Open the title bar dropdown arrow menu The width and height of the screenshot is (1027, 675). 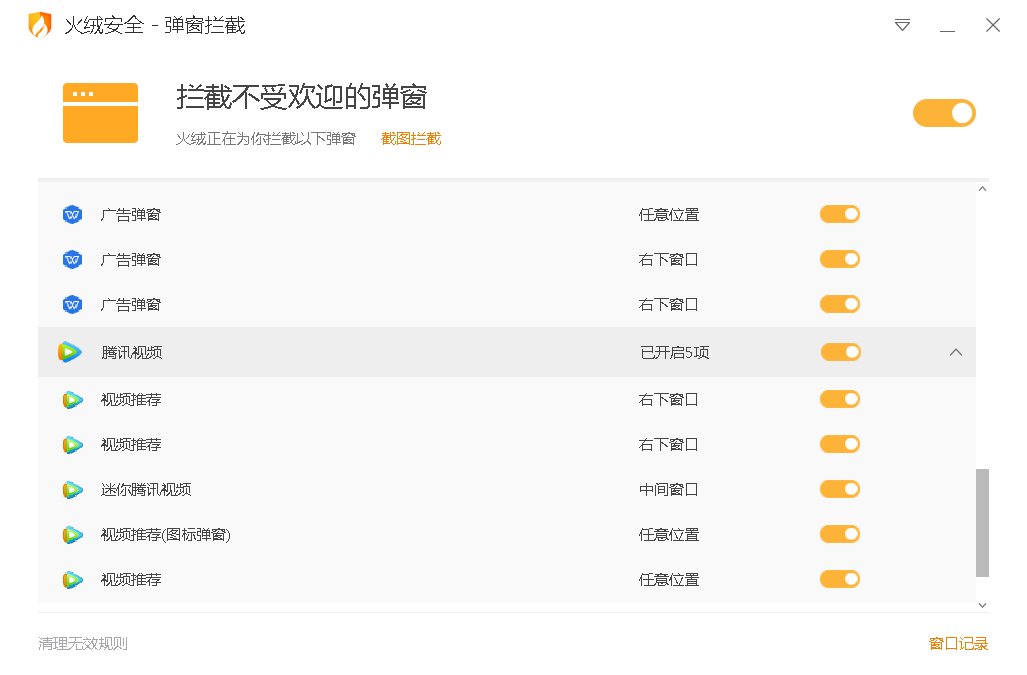pos(901,25)
